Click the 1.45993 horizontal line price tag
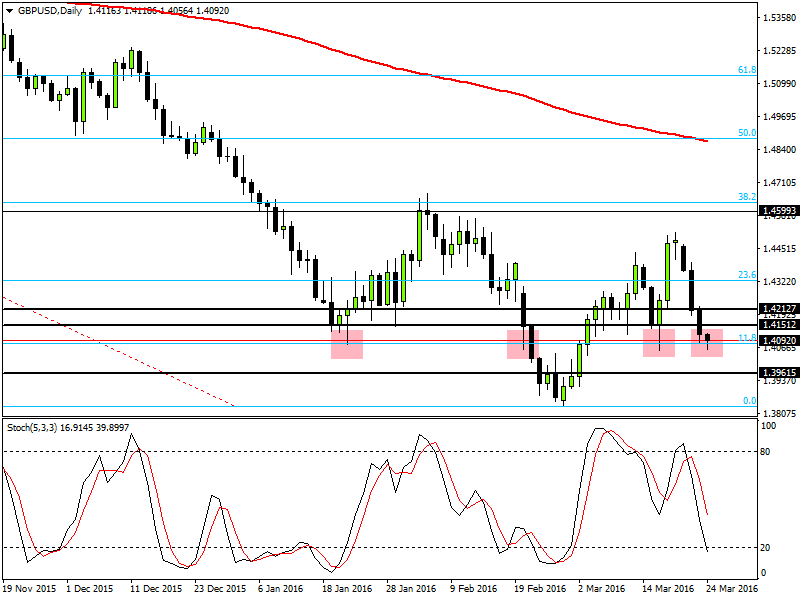The width and height of the screenshot is (800, 600). [x=779, y=211]
